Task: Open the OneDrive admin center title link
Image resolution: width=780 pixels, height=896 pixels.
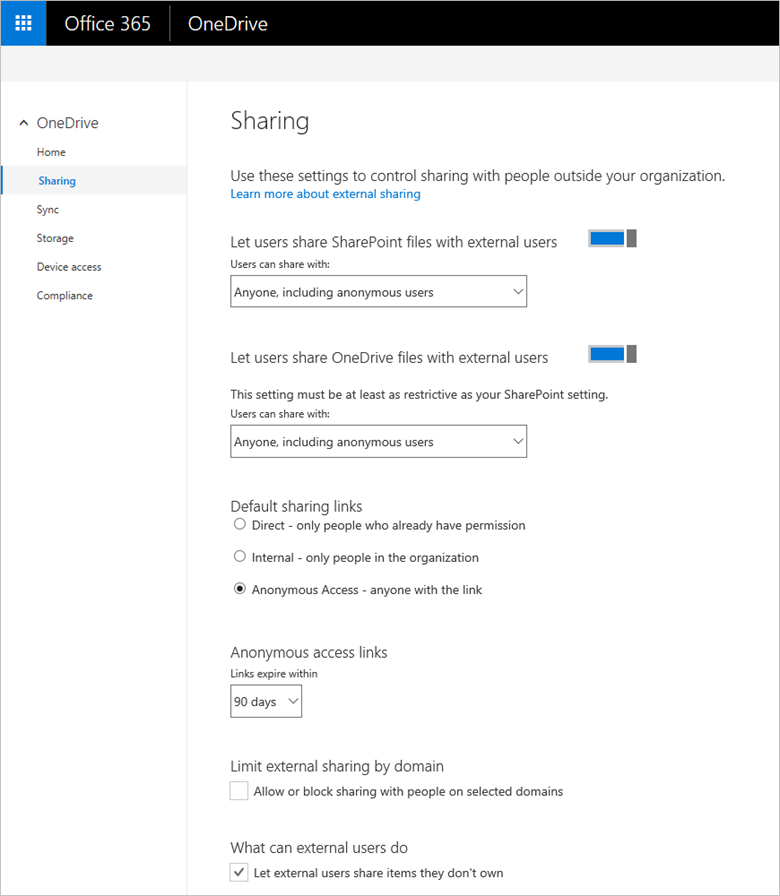Action: [x=227, y=23]
